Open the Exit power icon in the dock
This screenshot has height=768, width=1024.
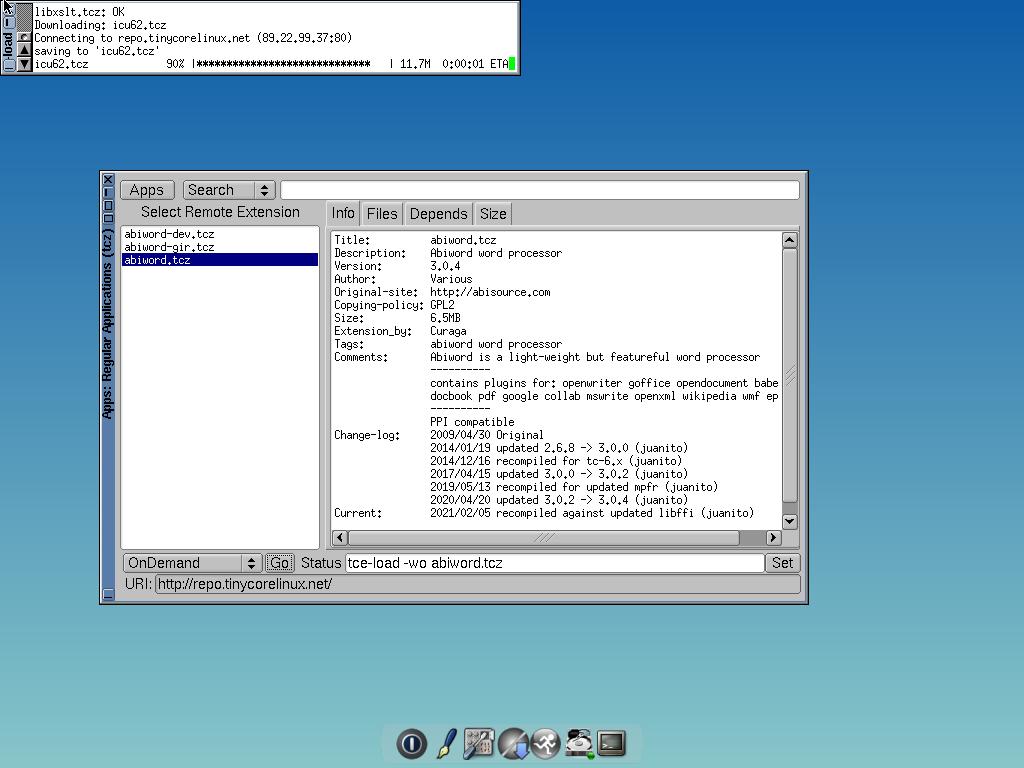(411, 743)
